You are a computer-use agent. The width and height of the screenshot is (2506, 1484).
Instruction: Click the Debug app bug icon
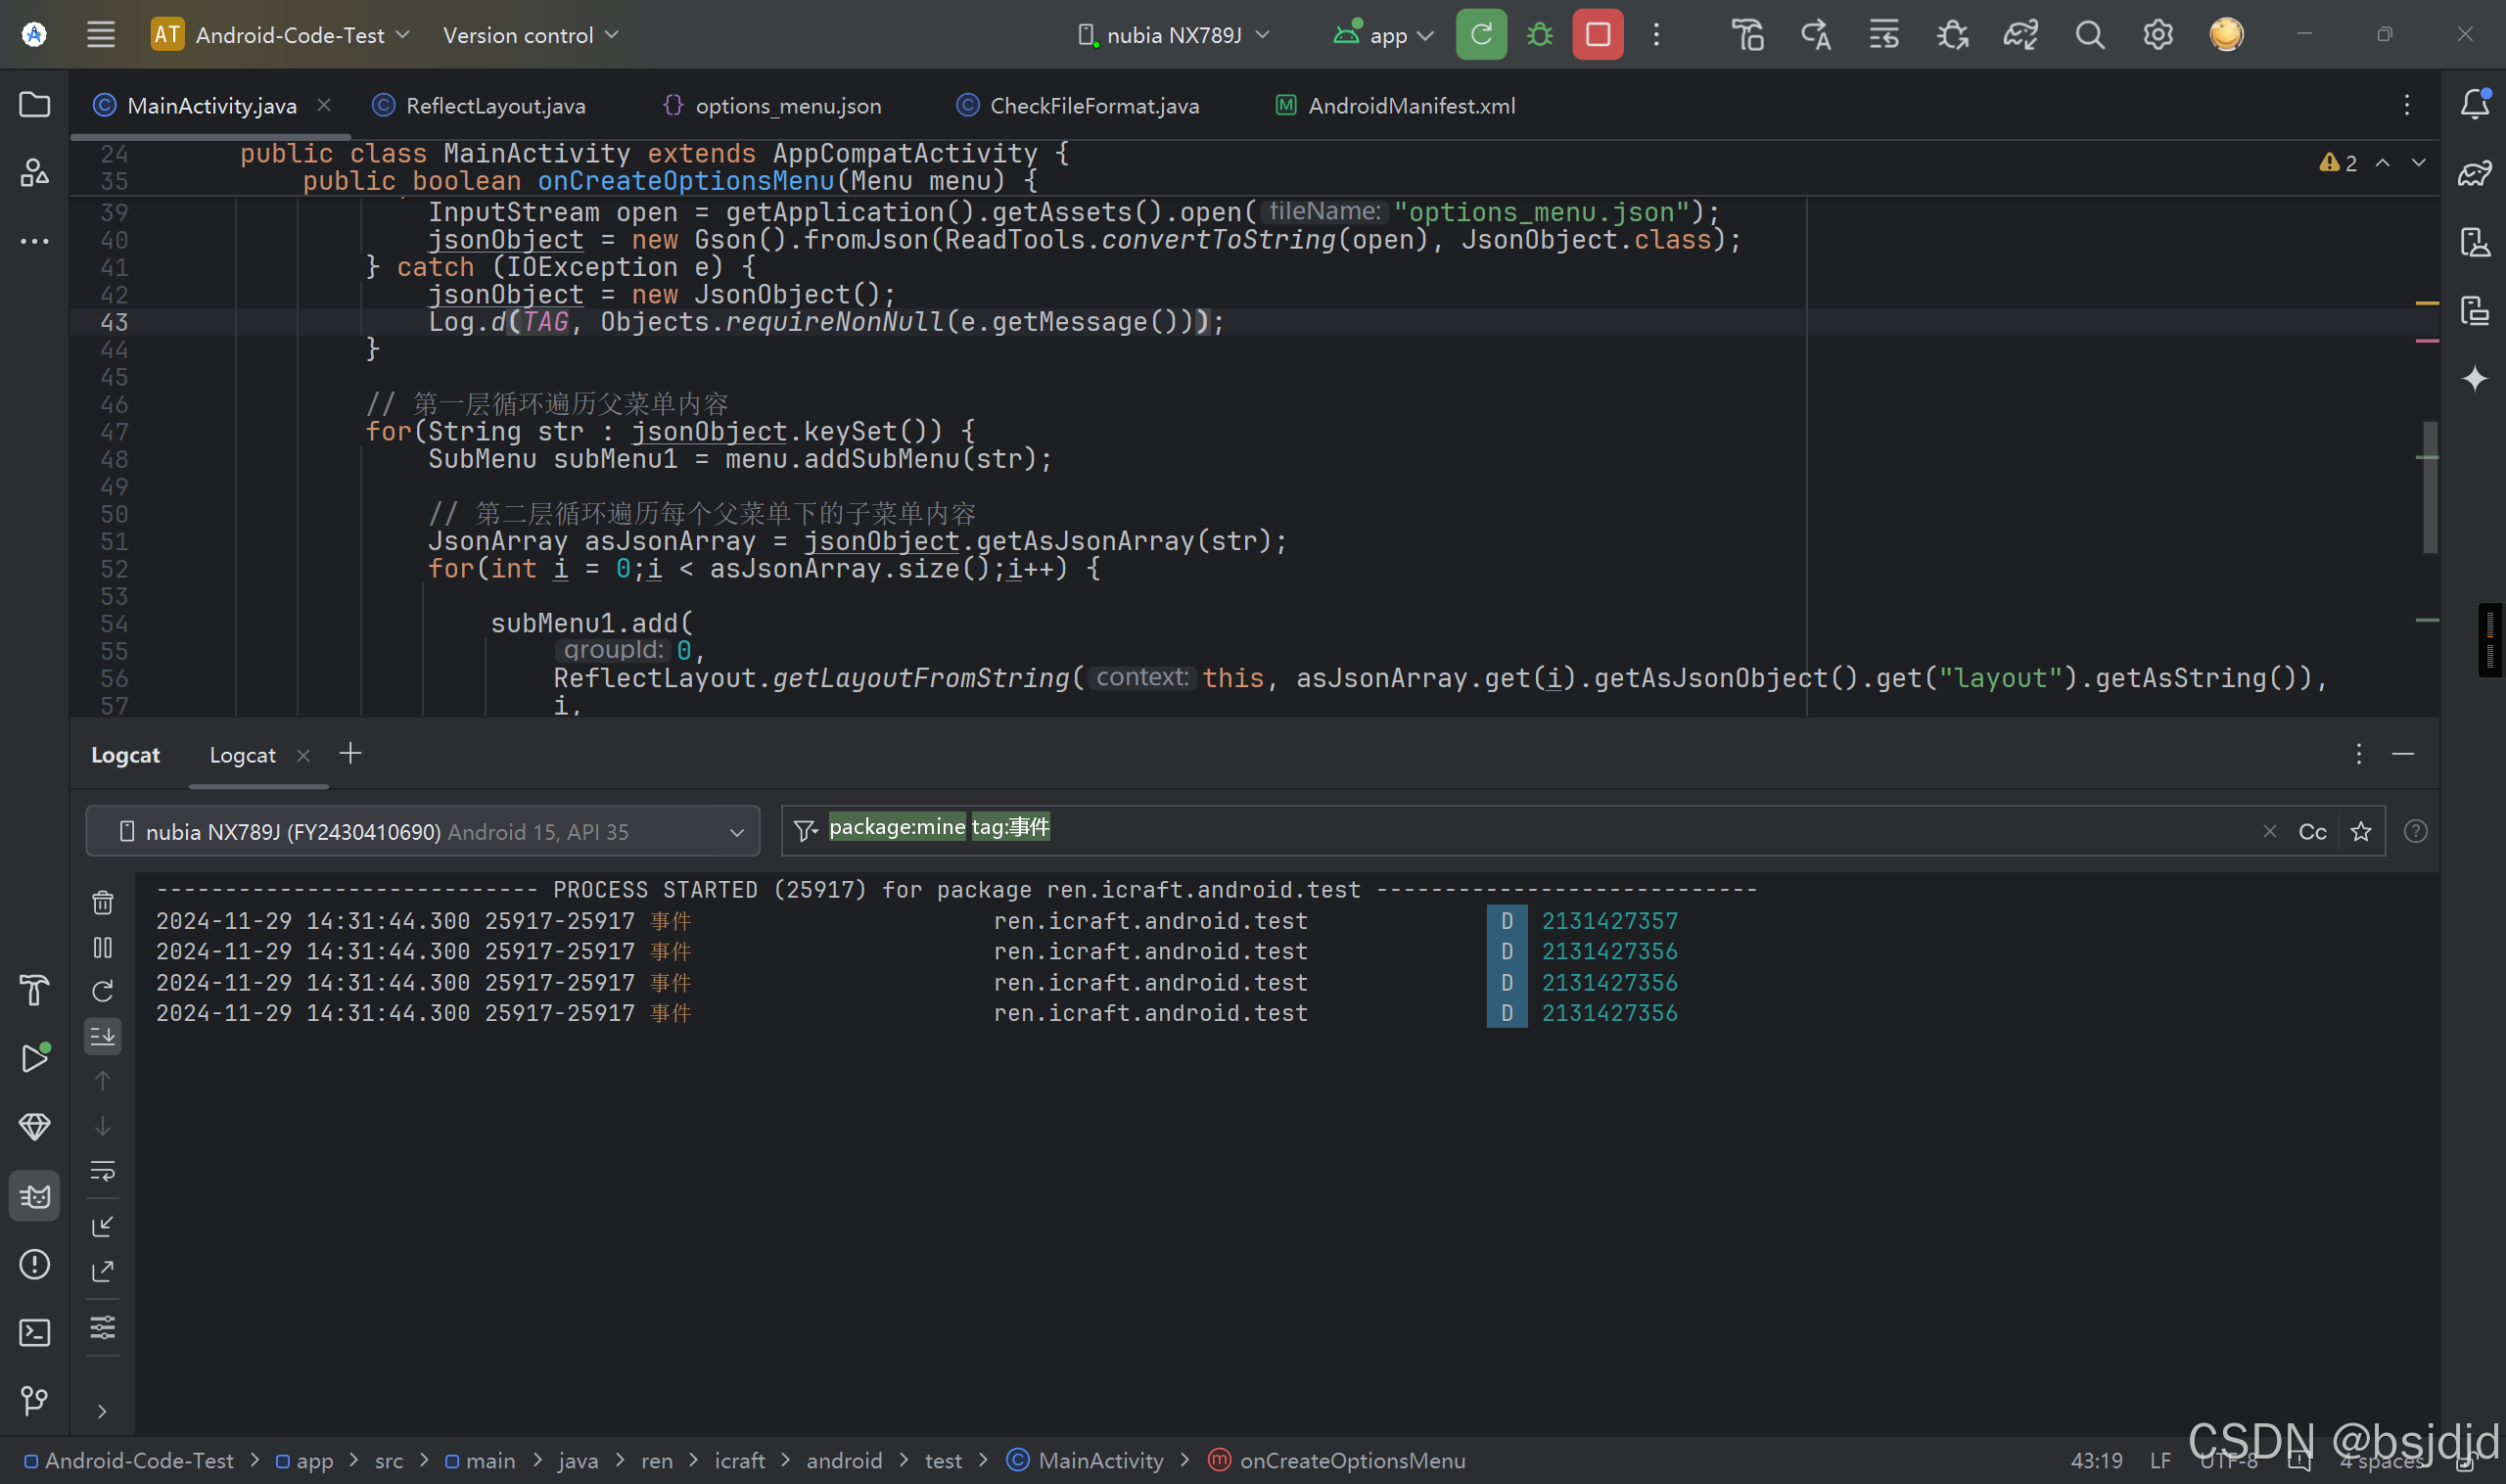click(x=1540, y=35)
